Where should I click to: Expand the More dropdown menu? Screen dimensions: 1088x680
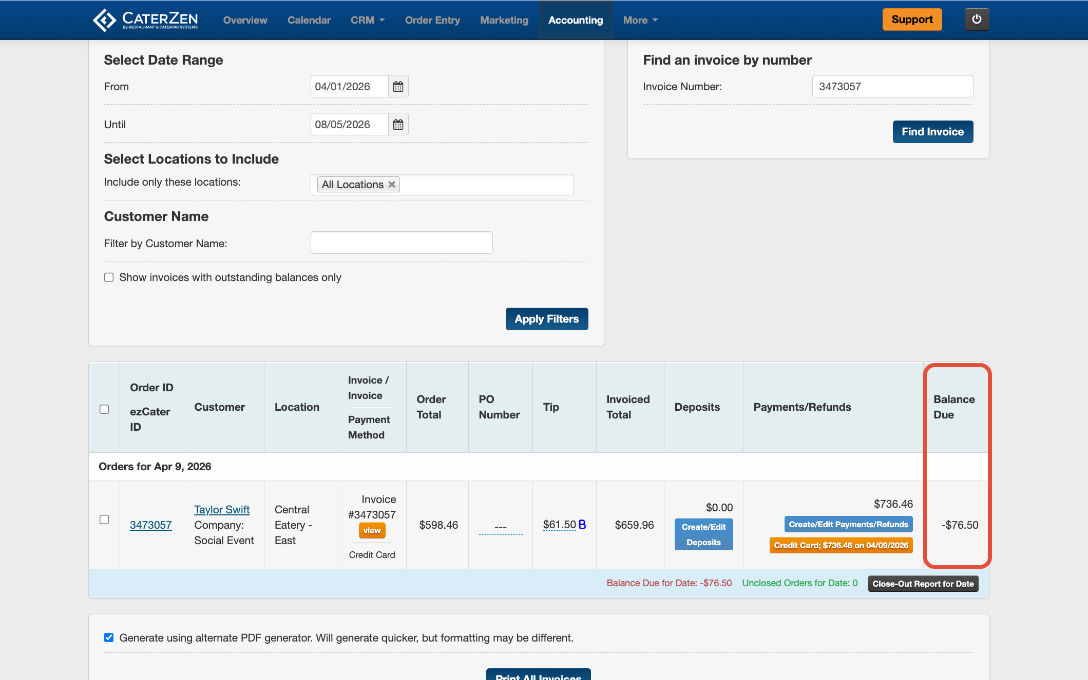coord(640,20)
